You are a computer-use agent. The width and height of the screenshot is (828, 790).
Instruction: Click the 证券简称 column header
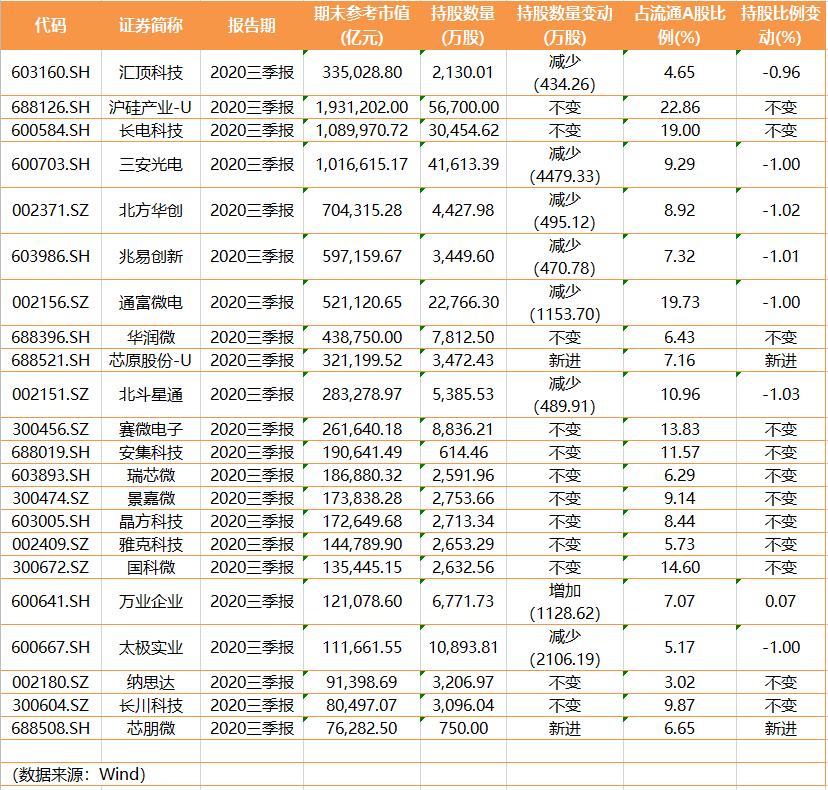(148, 25)
